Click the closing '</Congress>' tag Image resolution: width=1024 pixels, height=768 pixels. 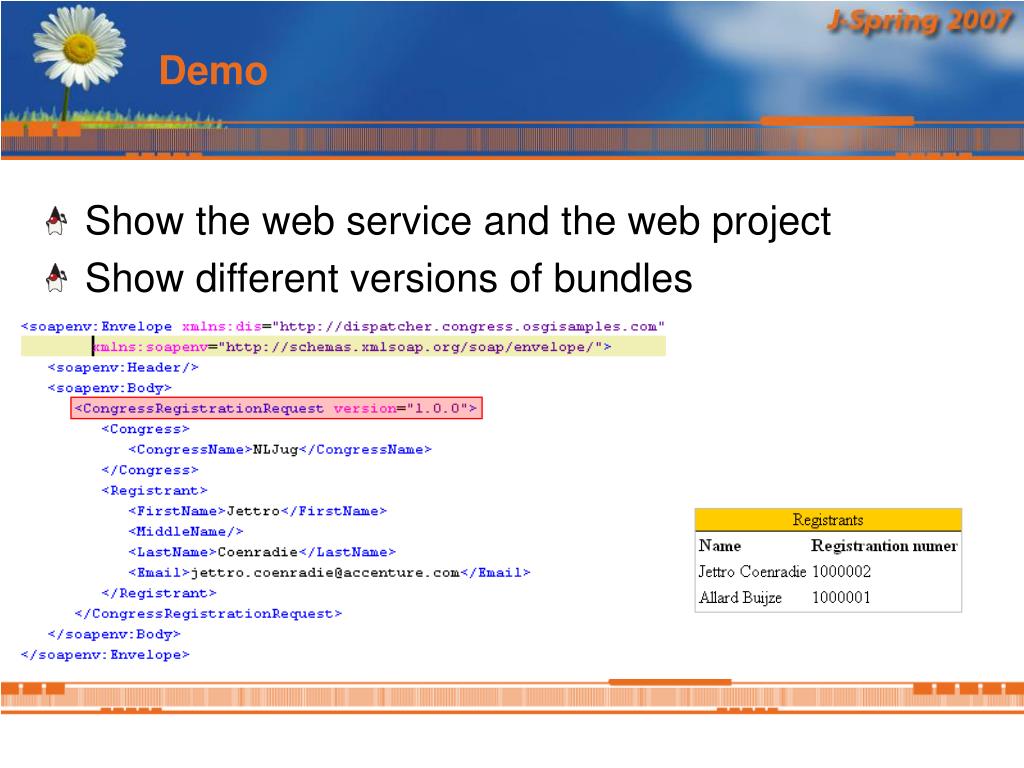(x=150, y=470)
